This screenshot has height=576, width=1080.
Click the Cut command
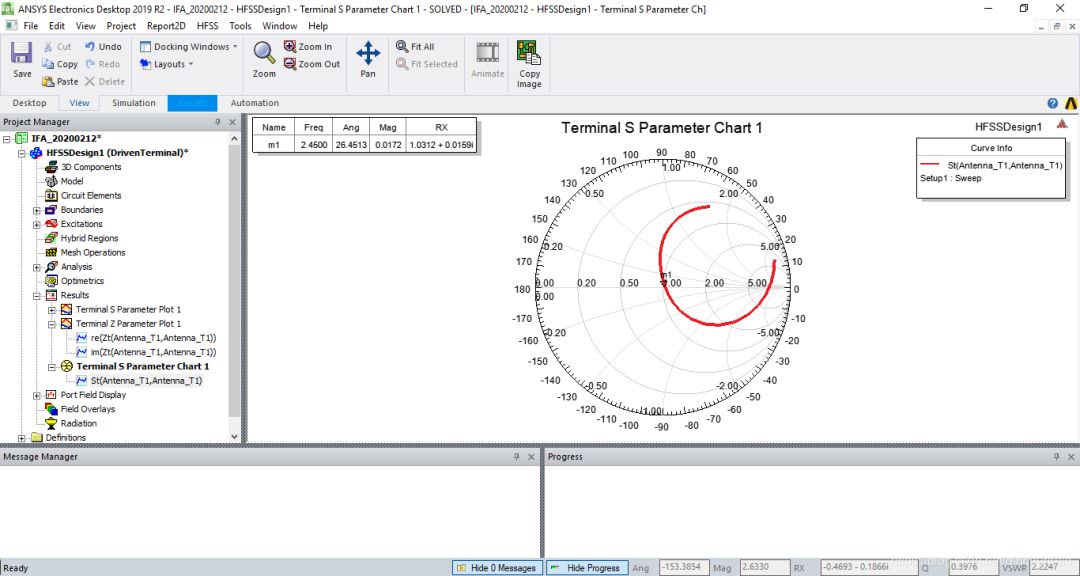pyautogui.click(x=56, y=47)
